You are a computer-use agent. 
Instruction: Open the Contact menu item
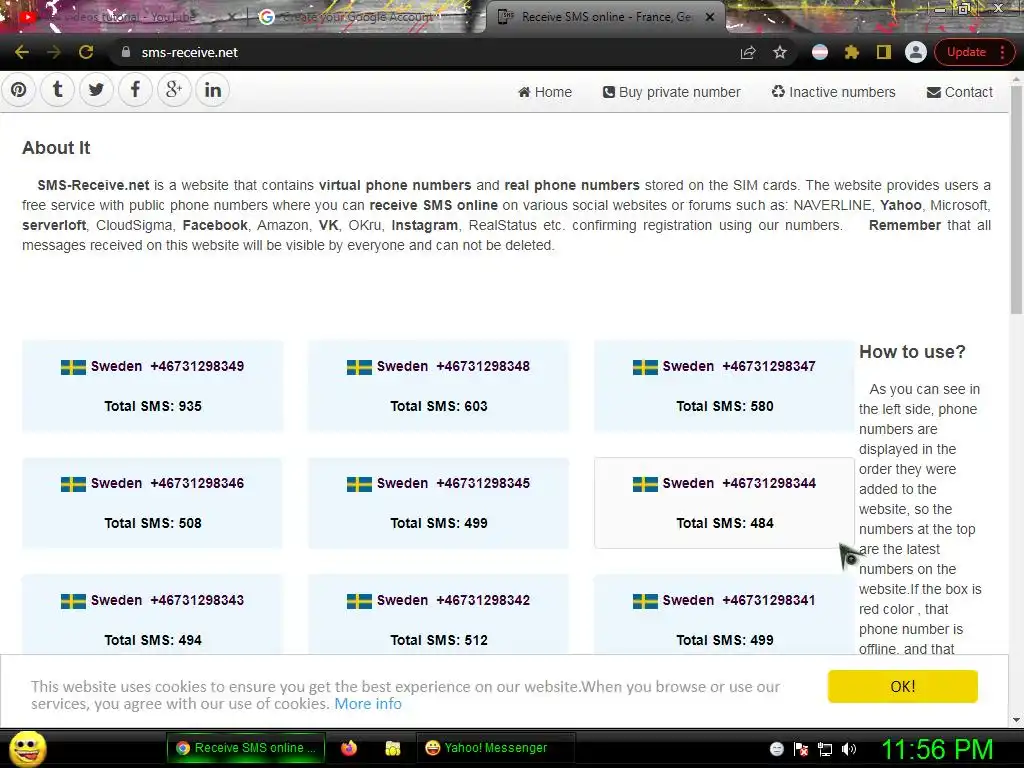click(960, 92)
